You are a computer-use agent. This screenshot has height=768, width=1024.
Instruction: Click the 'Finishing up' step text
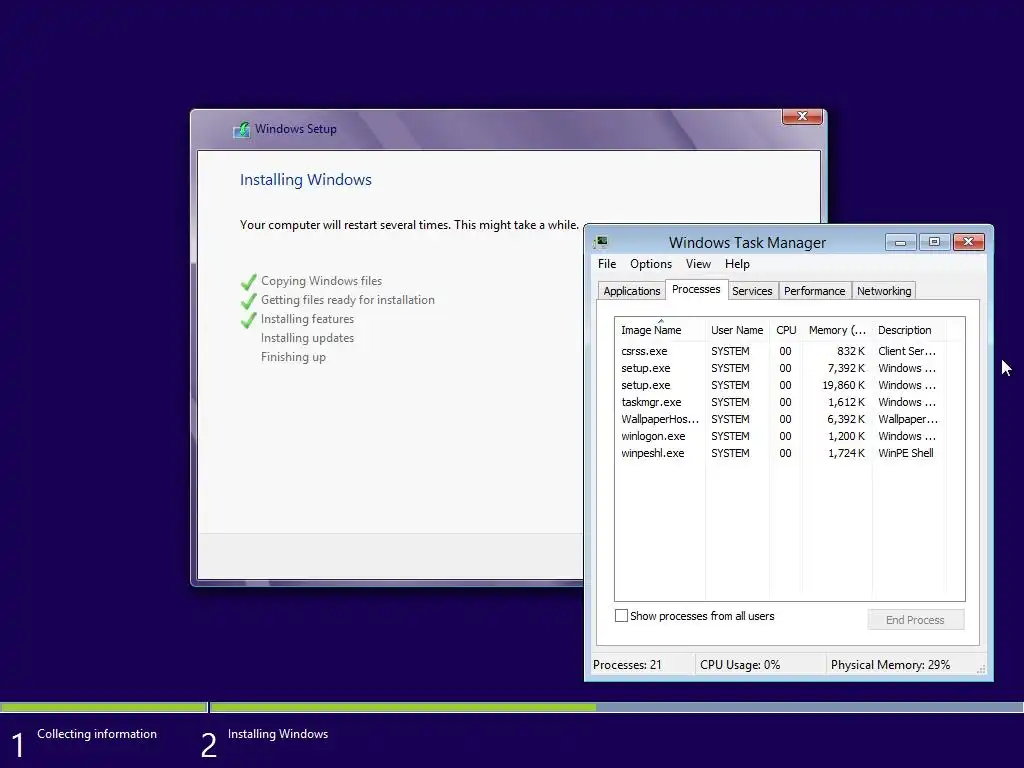point(293,357)
